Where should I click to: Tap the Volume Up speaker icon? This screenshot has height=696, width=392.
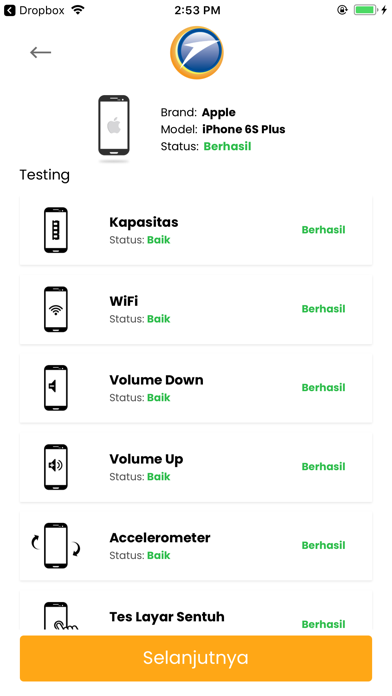(56, 467)
